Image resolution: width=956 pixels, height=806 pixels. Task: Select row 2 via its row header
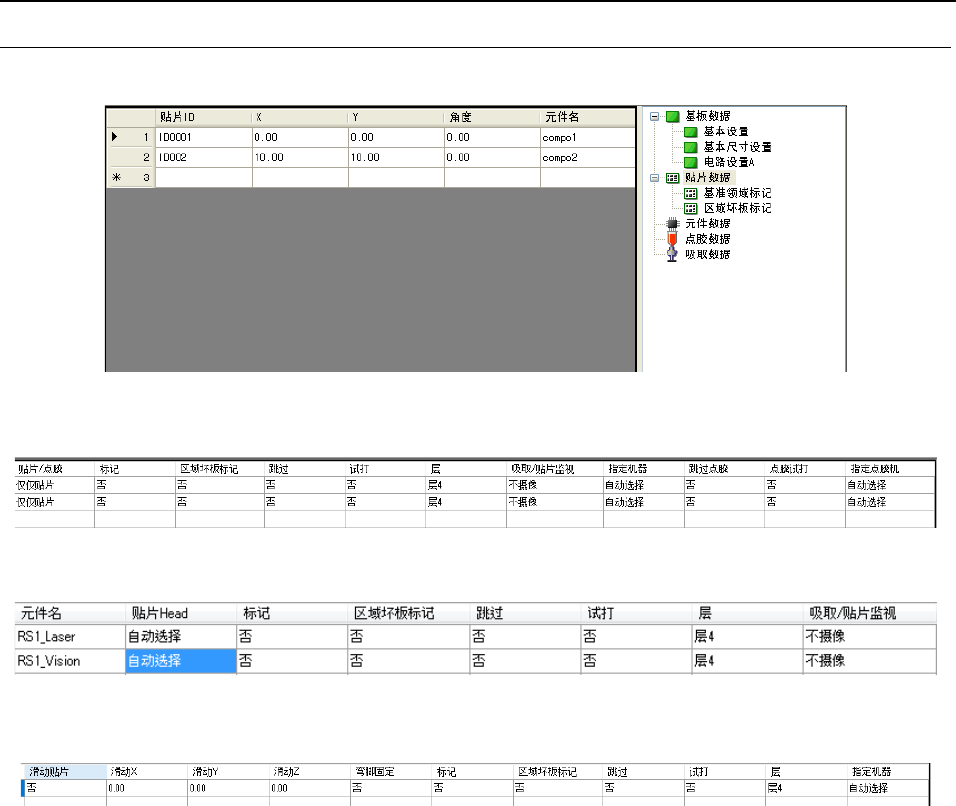(130, 157)
